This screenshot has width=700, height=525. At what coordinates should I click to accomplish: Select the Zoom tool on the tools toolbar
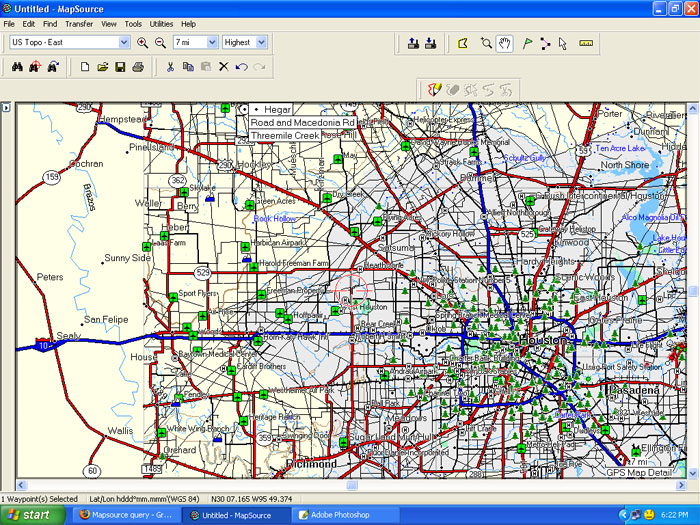pyautogui.click(x=486, y=43)
